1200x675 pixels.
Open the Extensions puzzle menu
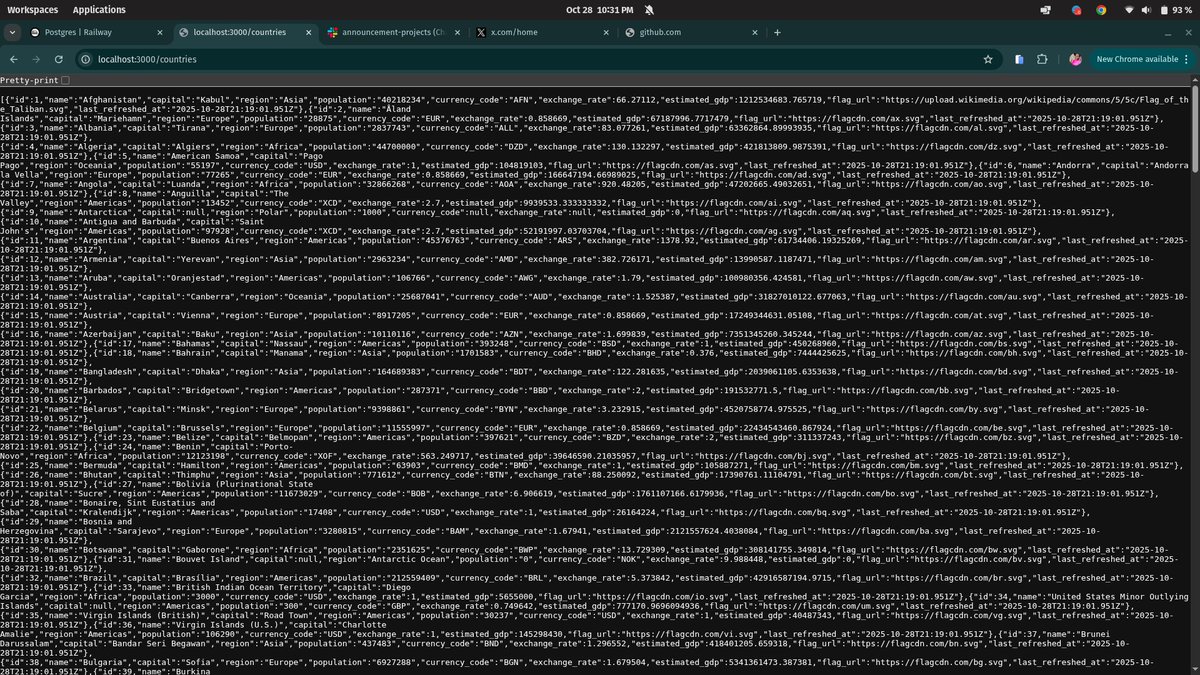pos(1042,59)
